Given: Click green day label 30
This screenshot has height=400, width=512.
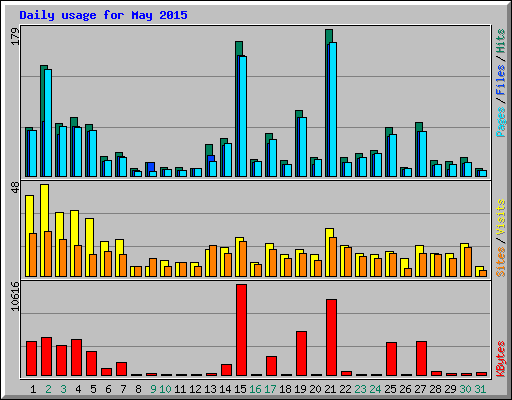Looking at the screenshot, I should pos(465,389).
